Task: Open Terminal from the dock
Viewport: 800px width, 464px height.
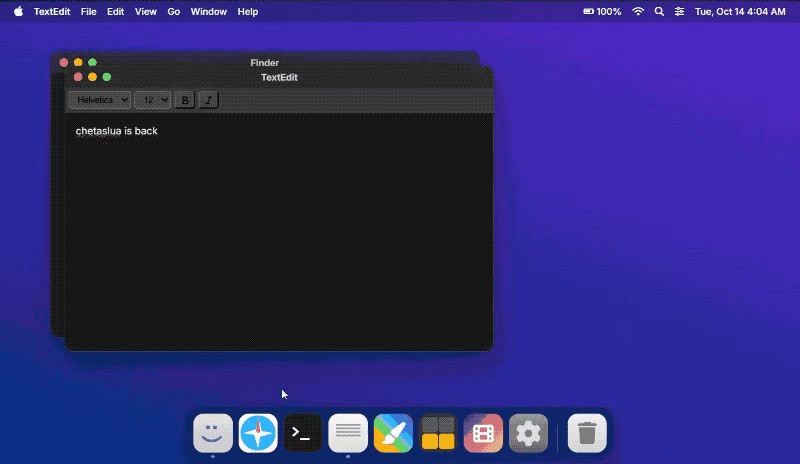Action: pyautogui.click(x=303, y=433)
